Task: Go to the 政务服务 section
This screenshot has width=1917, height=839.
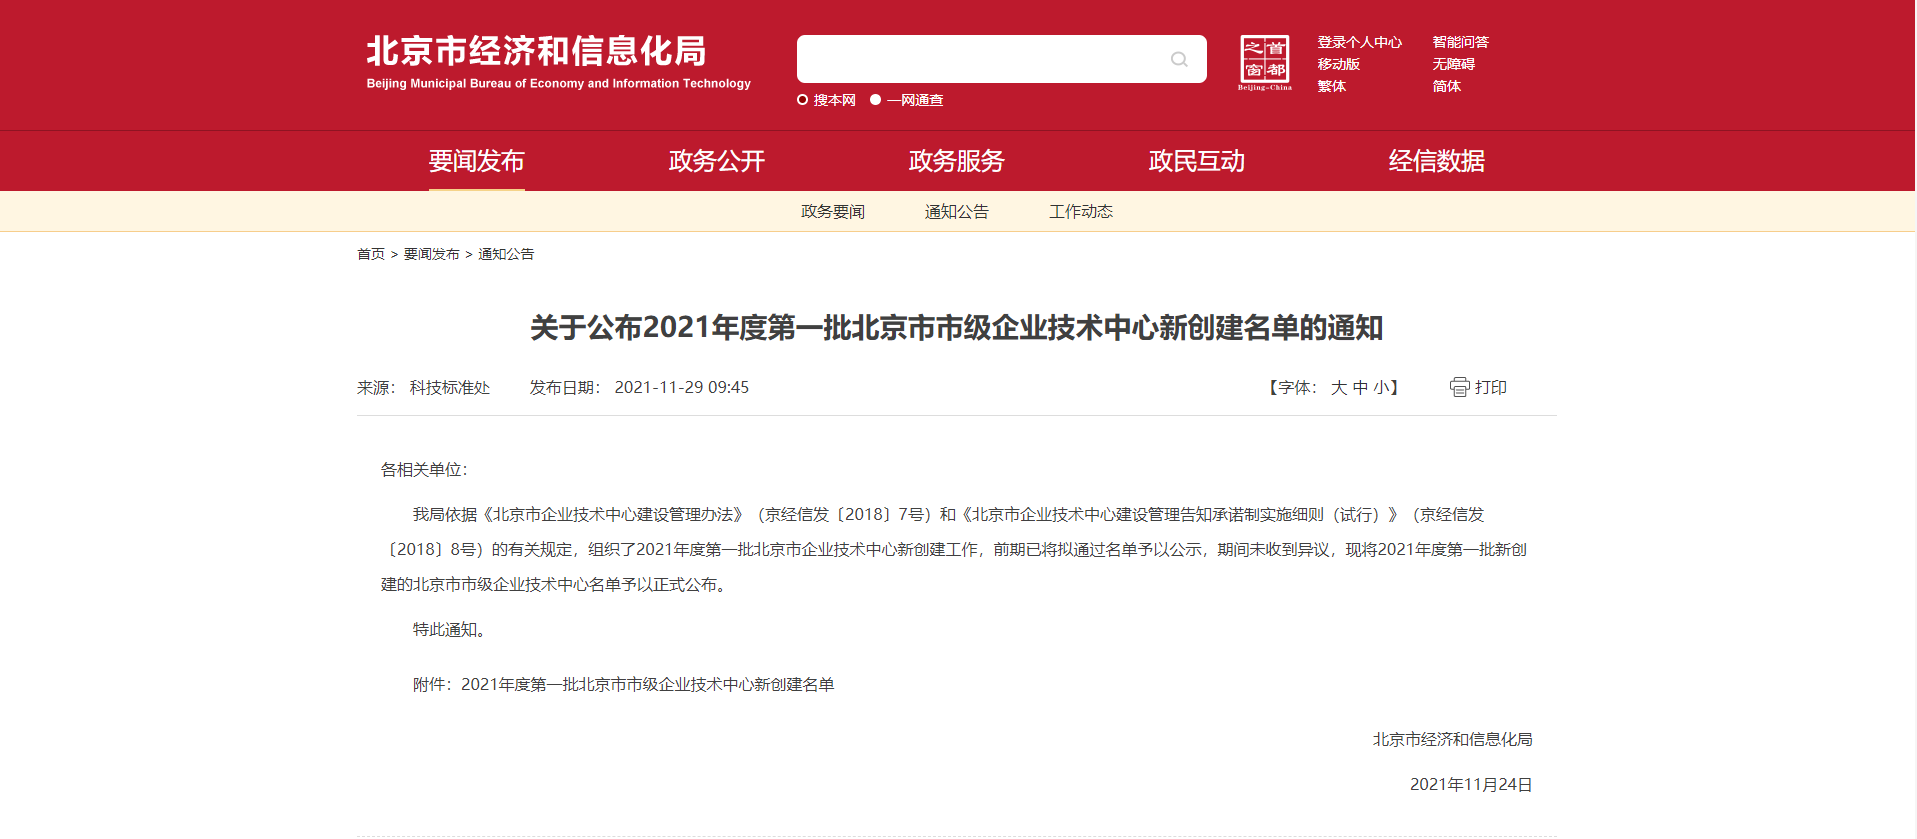Action: tap(956, 161)
